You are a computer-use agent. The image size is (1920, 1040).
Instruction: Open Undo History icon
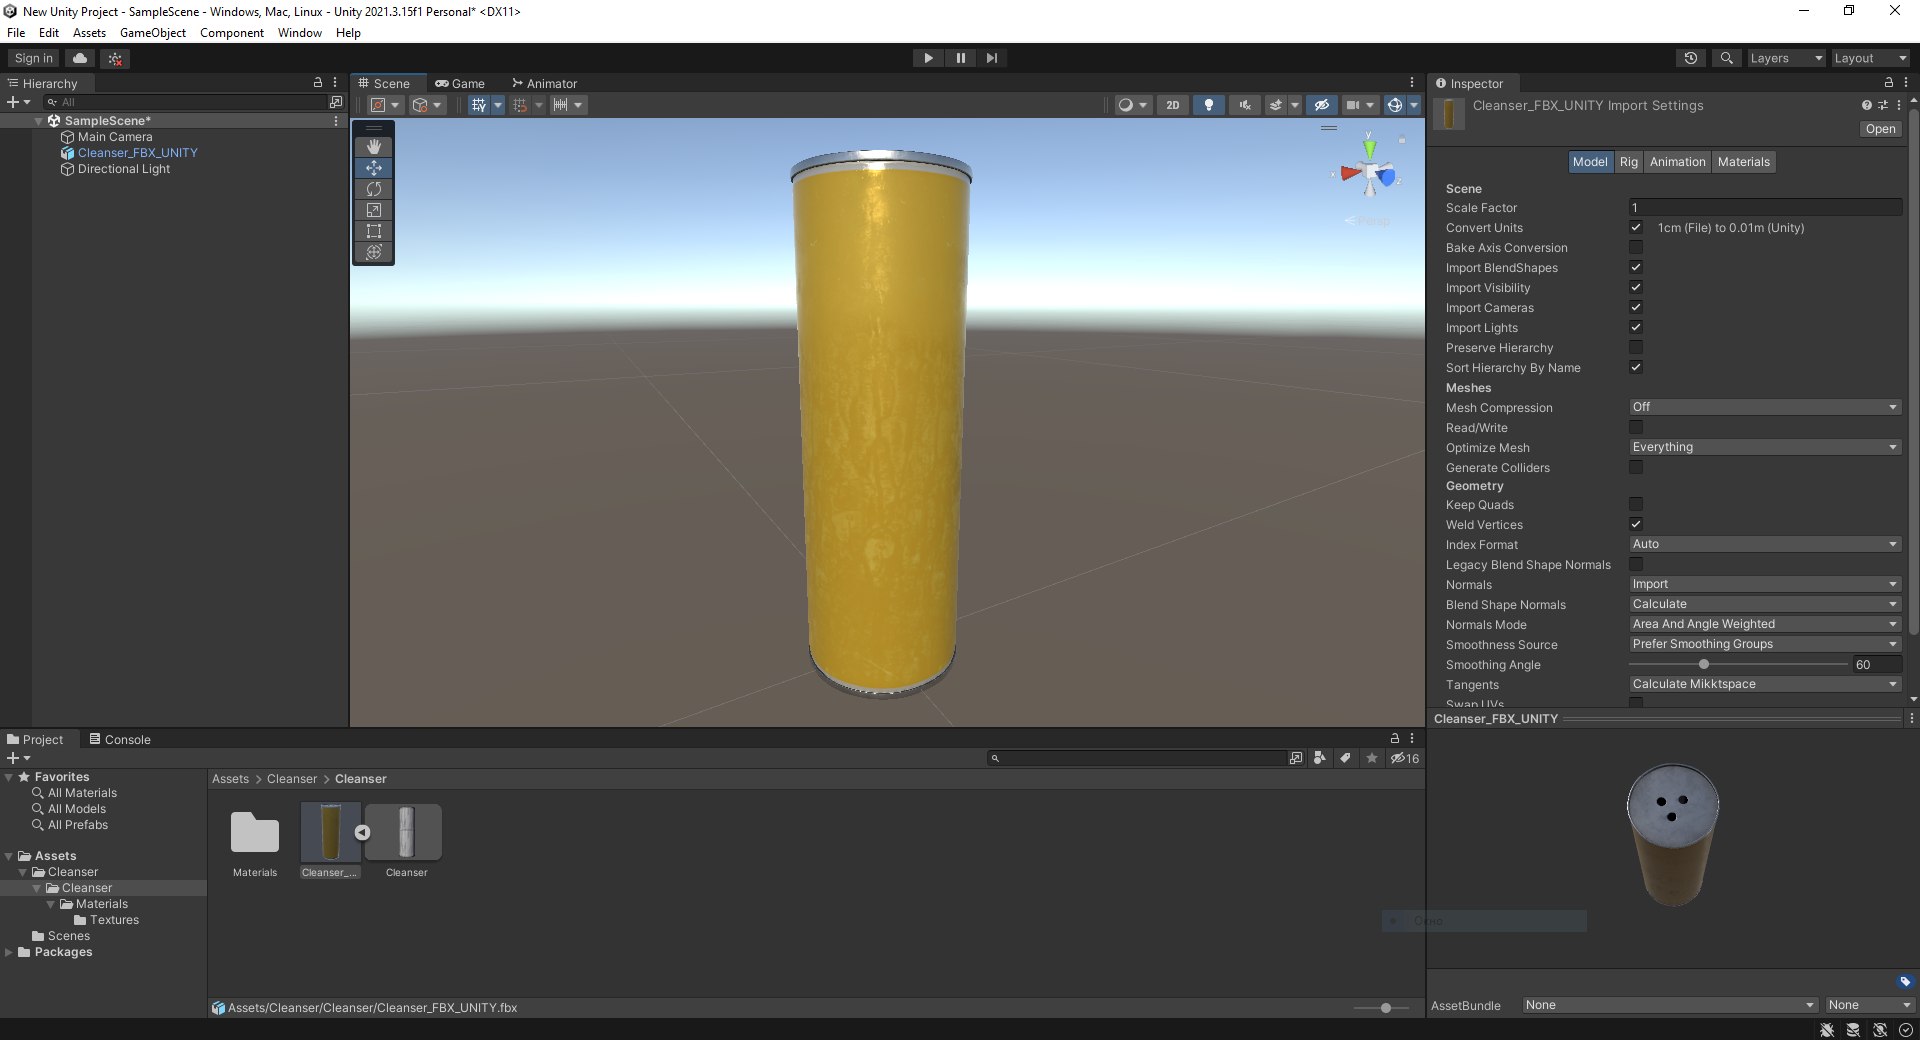pos(1691,58)
